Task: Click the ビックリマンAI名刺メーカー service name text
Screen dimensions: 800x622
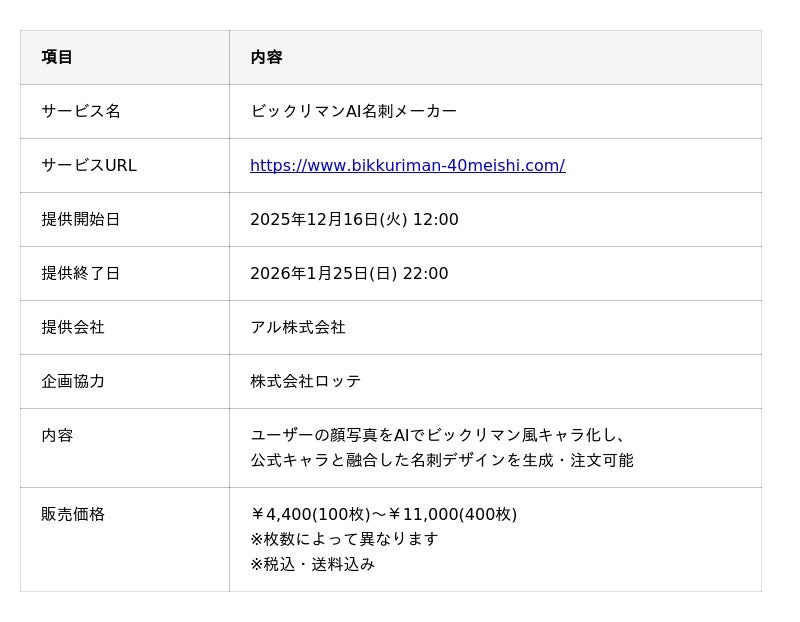Action: tap(353, 111)
